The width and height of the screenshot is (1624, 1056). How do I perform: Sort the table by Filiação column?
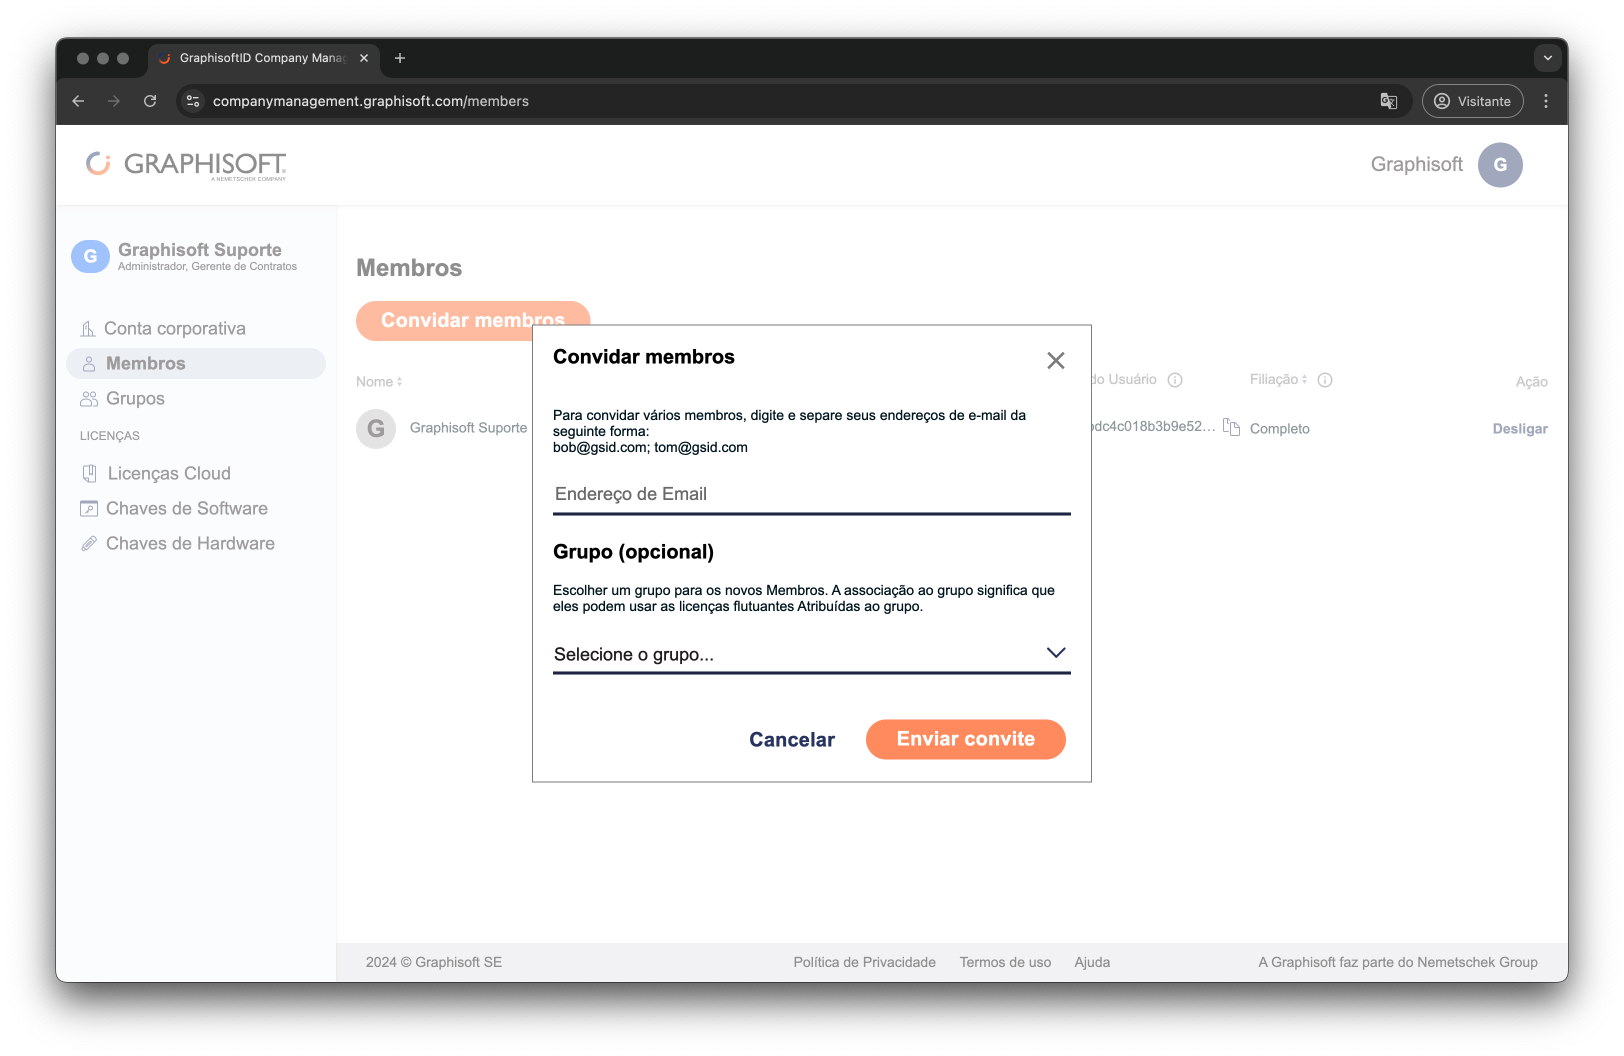pyautogui.click(x=1278, y=380)
